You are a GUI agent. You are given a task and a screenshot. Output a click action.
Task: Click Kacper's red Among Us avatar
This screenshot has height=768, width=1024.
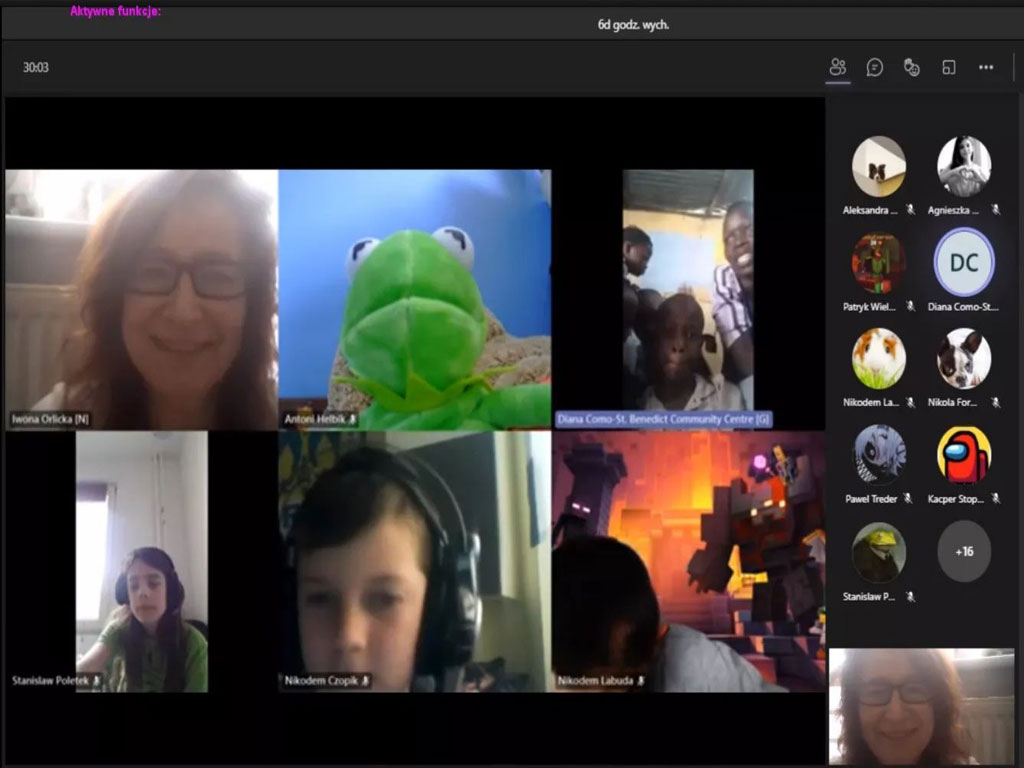coord(964,455)
